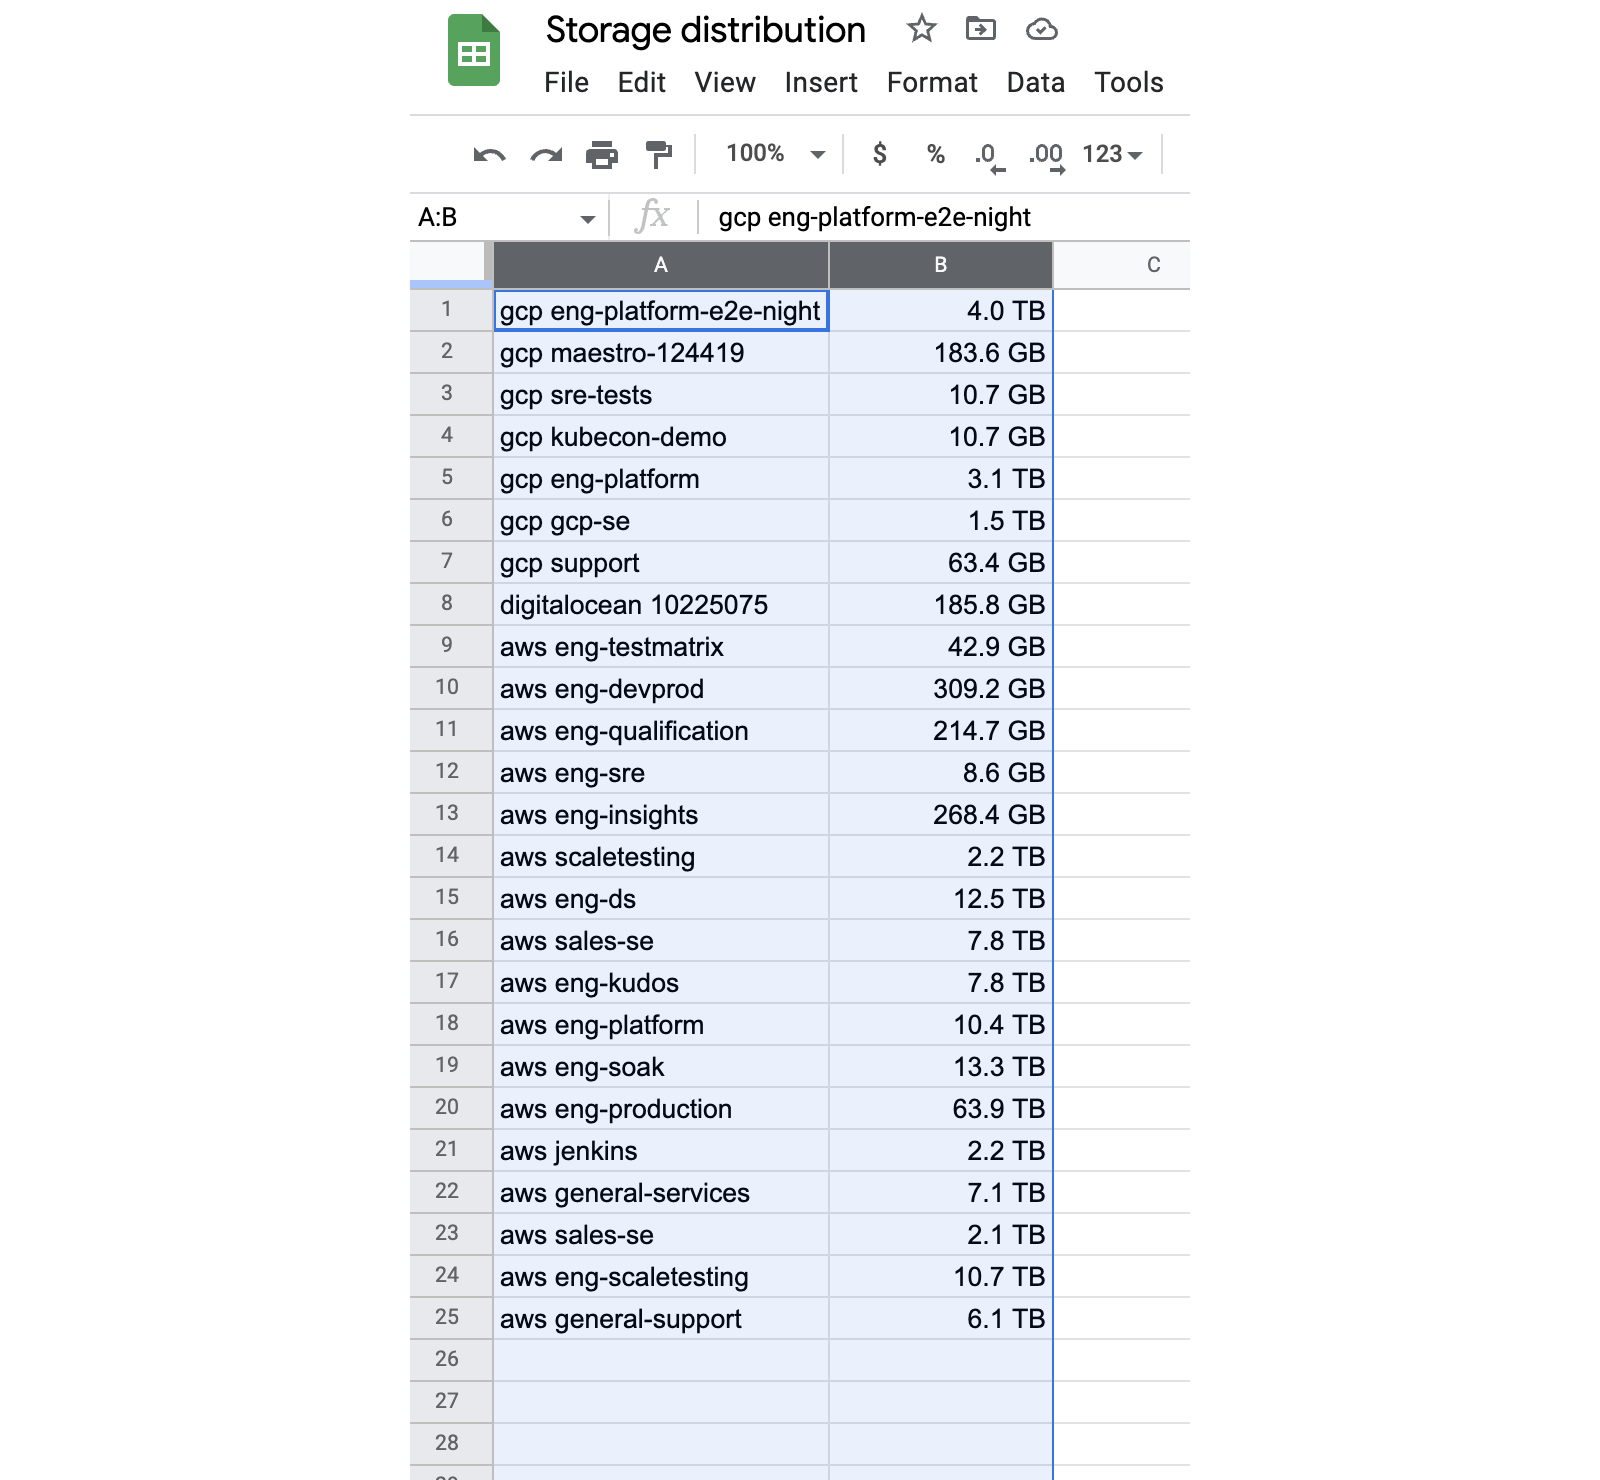
Task: Select cell 'aws general-support'
Action: pyautogui.click(x=661, y=1318)
